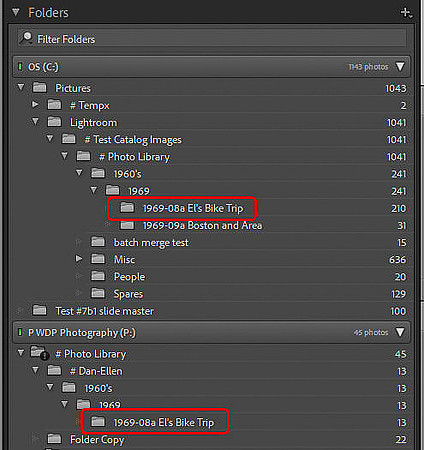This screenshot has width=424, height=450.
Task: Click the add folder plus icon
Action: [x=406, y=13]
